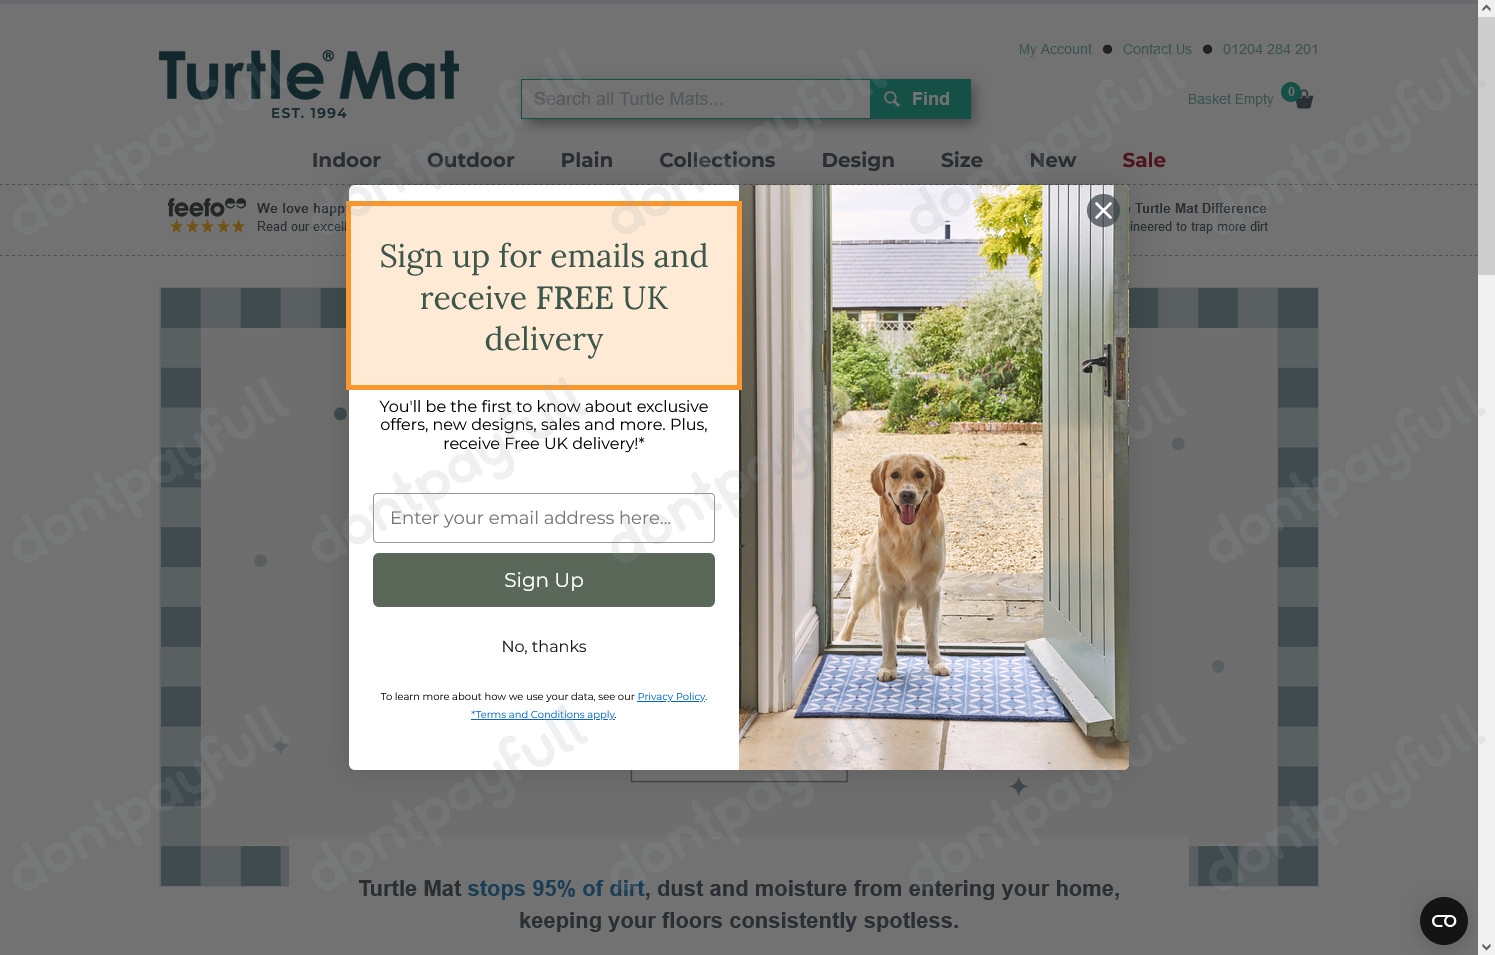Click the Contact Us link
Image resolution: width=1495 pixels, height=955 pixels.
pyautogui.click(x=1157, y=49)
